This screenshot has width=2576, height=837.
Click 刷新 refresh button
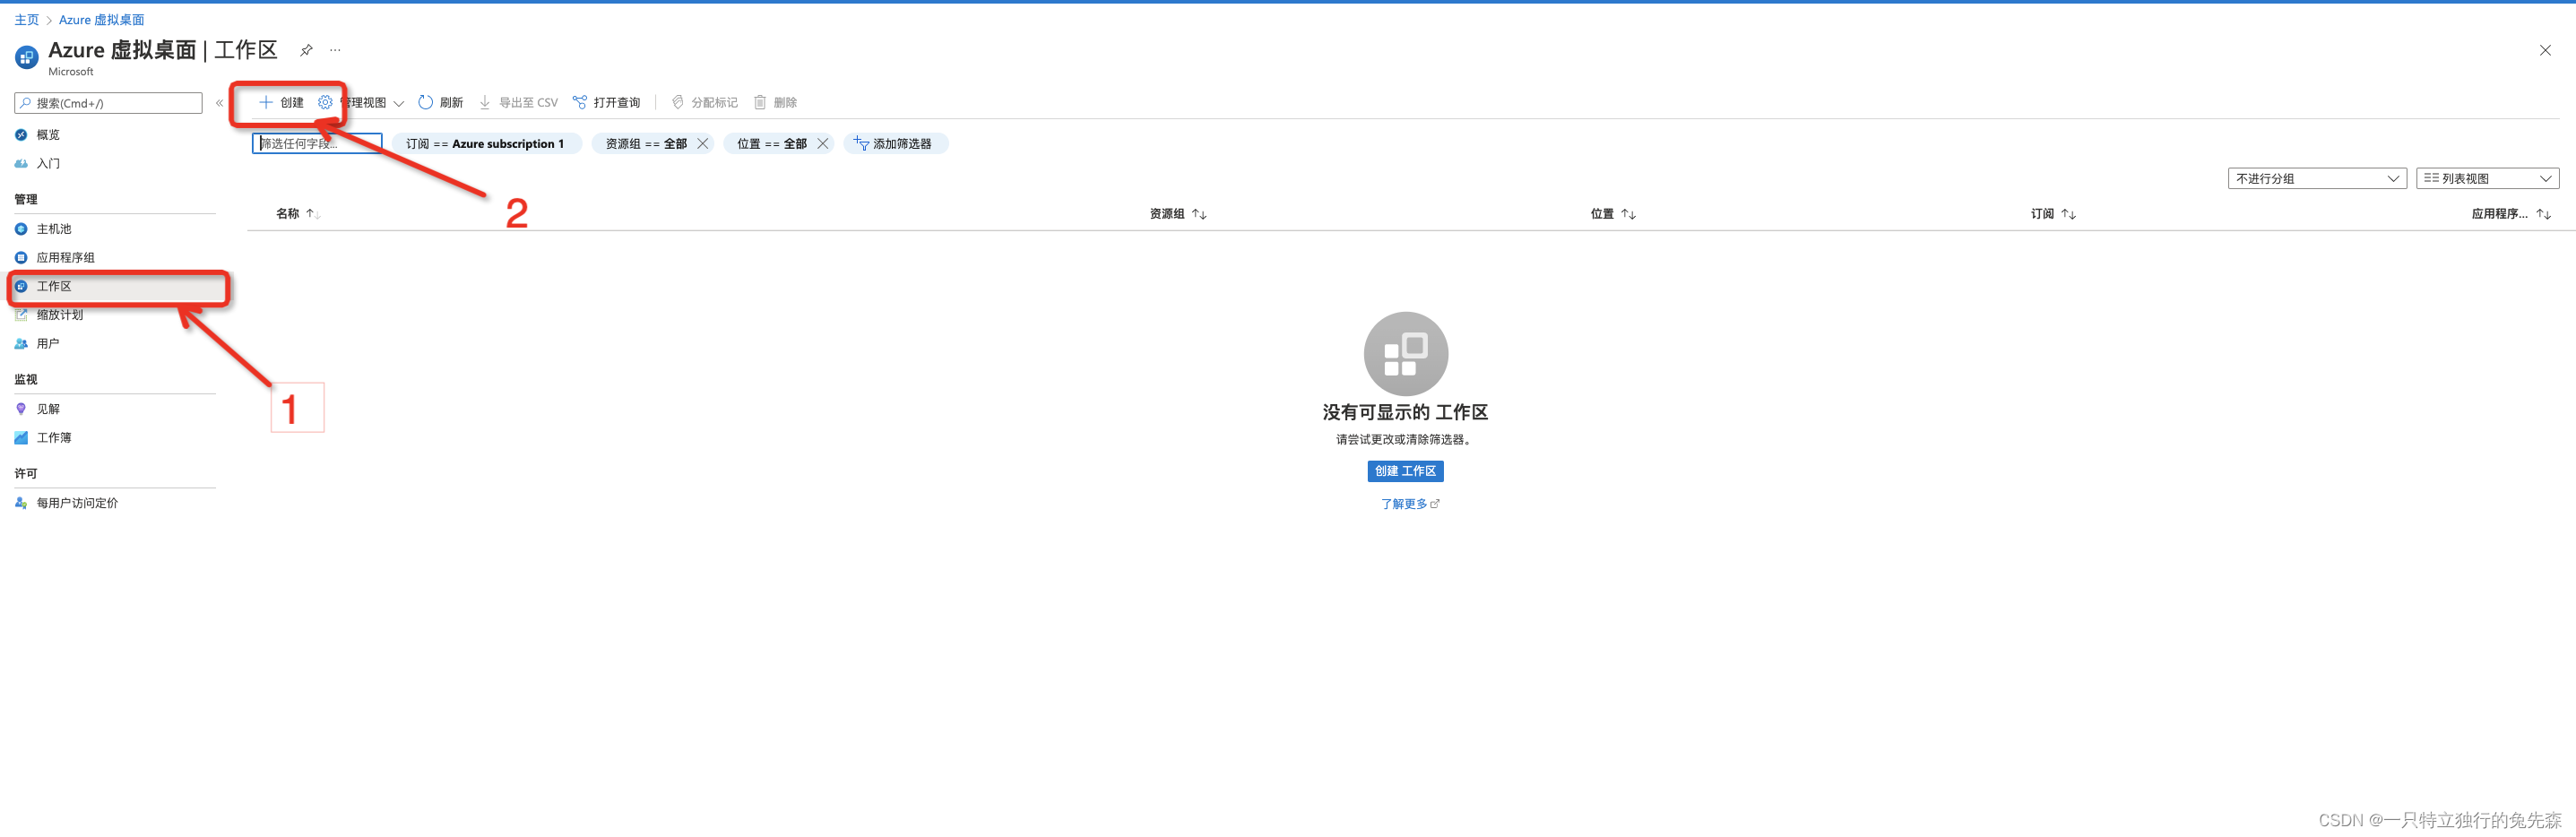click(x=440, y=102)
